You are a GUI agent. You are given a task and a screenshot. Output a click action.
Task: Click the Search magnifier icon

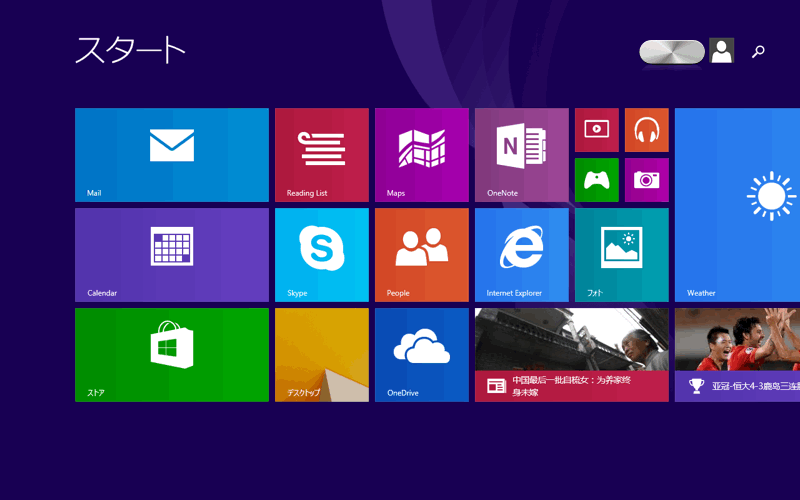click(758, 52)
